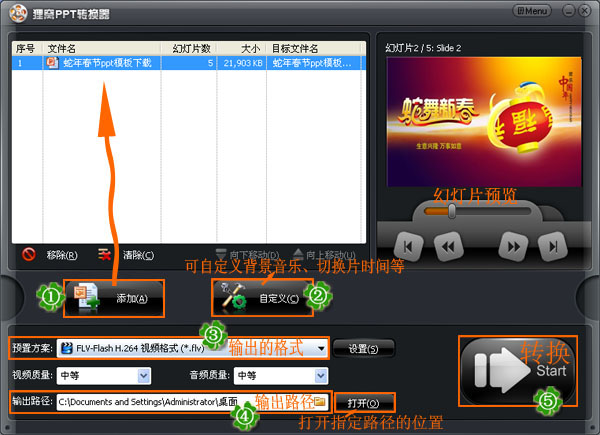Click the red prohibition remove icon
This screenshot has width=600, height=435.
(x=29, y=254)
